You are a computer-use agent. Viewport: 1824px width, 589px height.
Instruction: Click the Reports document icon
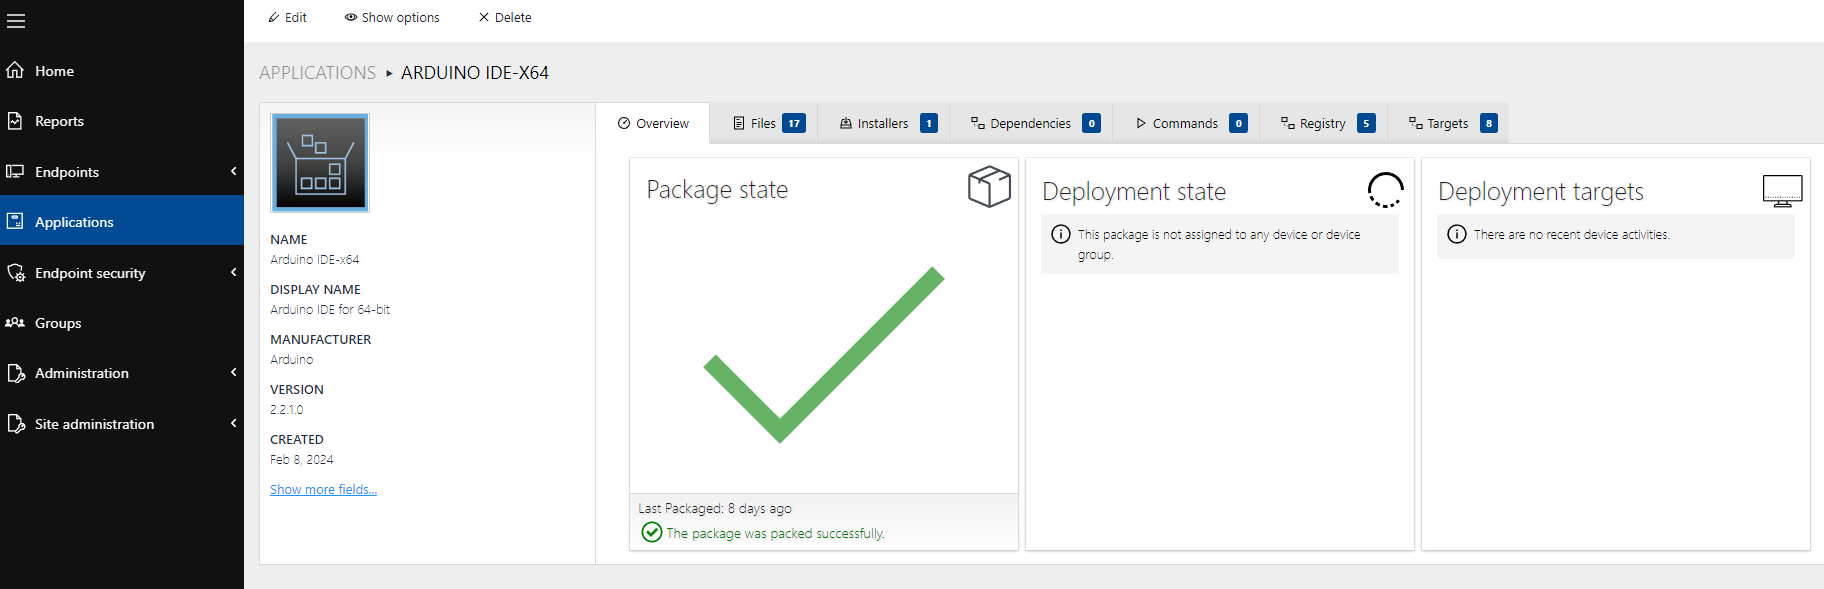pyautogui.click(x=15, y=121)
